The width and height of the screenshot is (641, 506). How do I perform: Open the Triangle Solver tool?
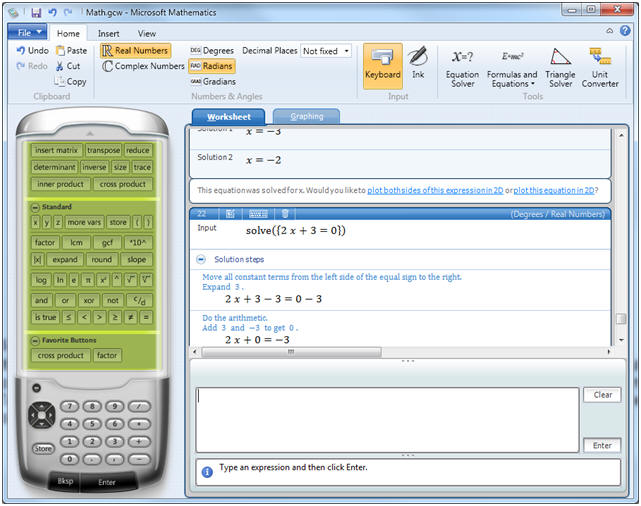point(560,68)
